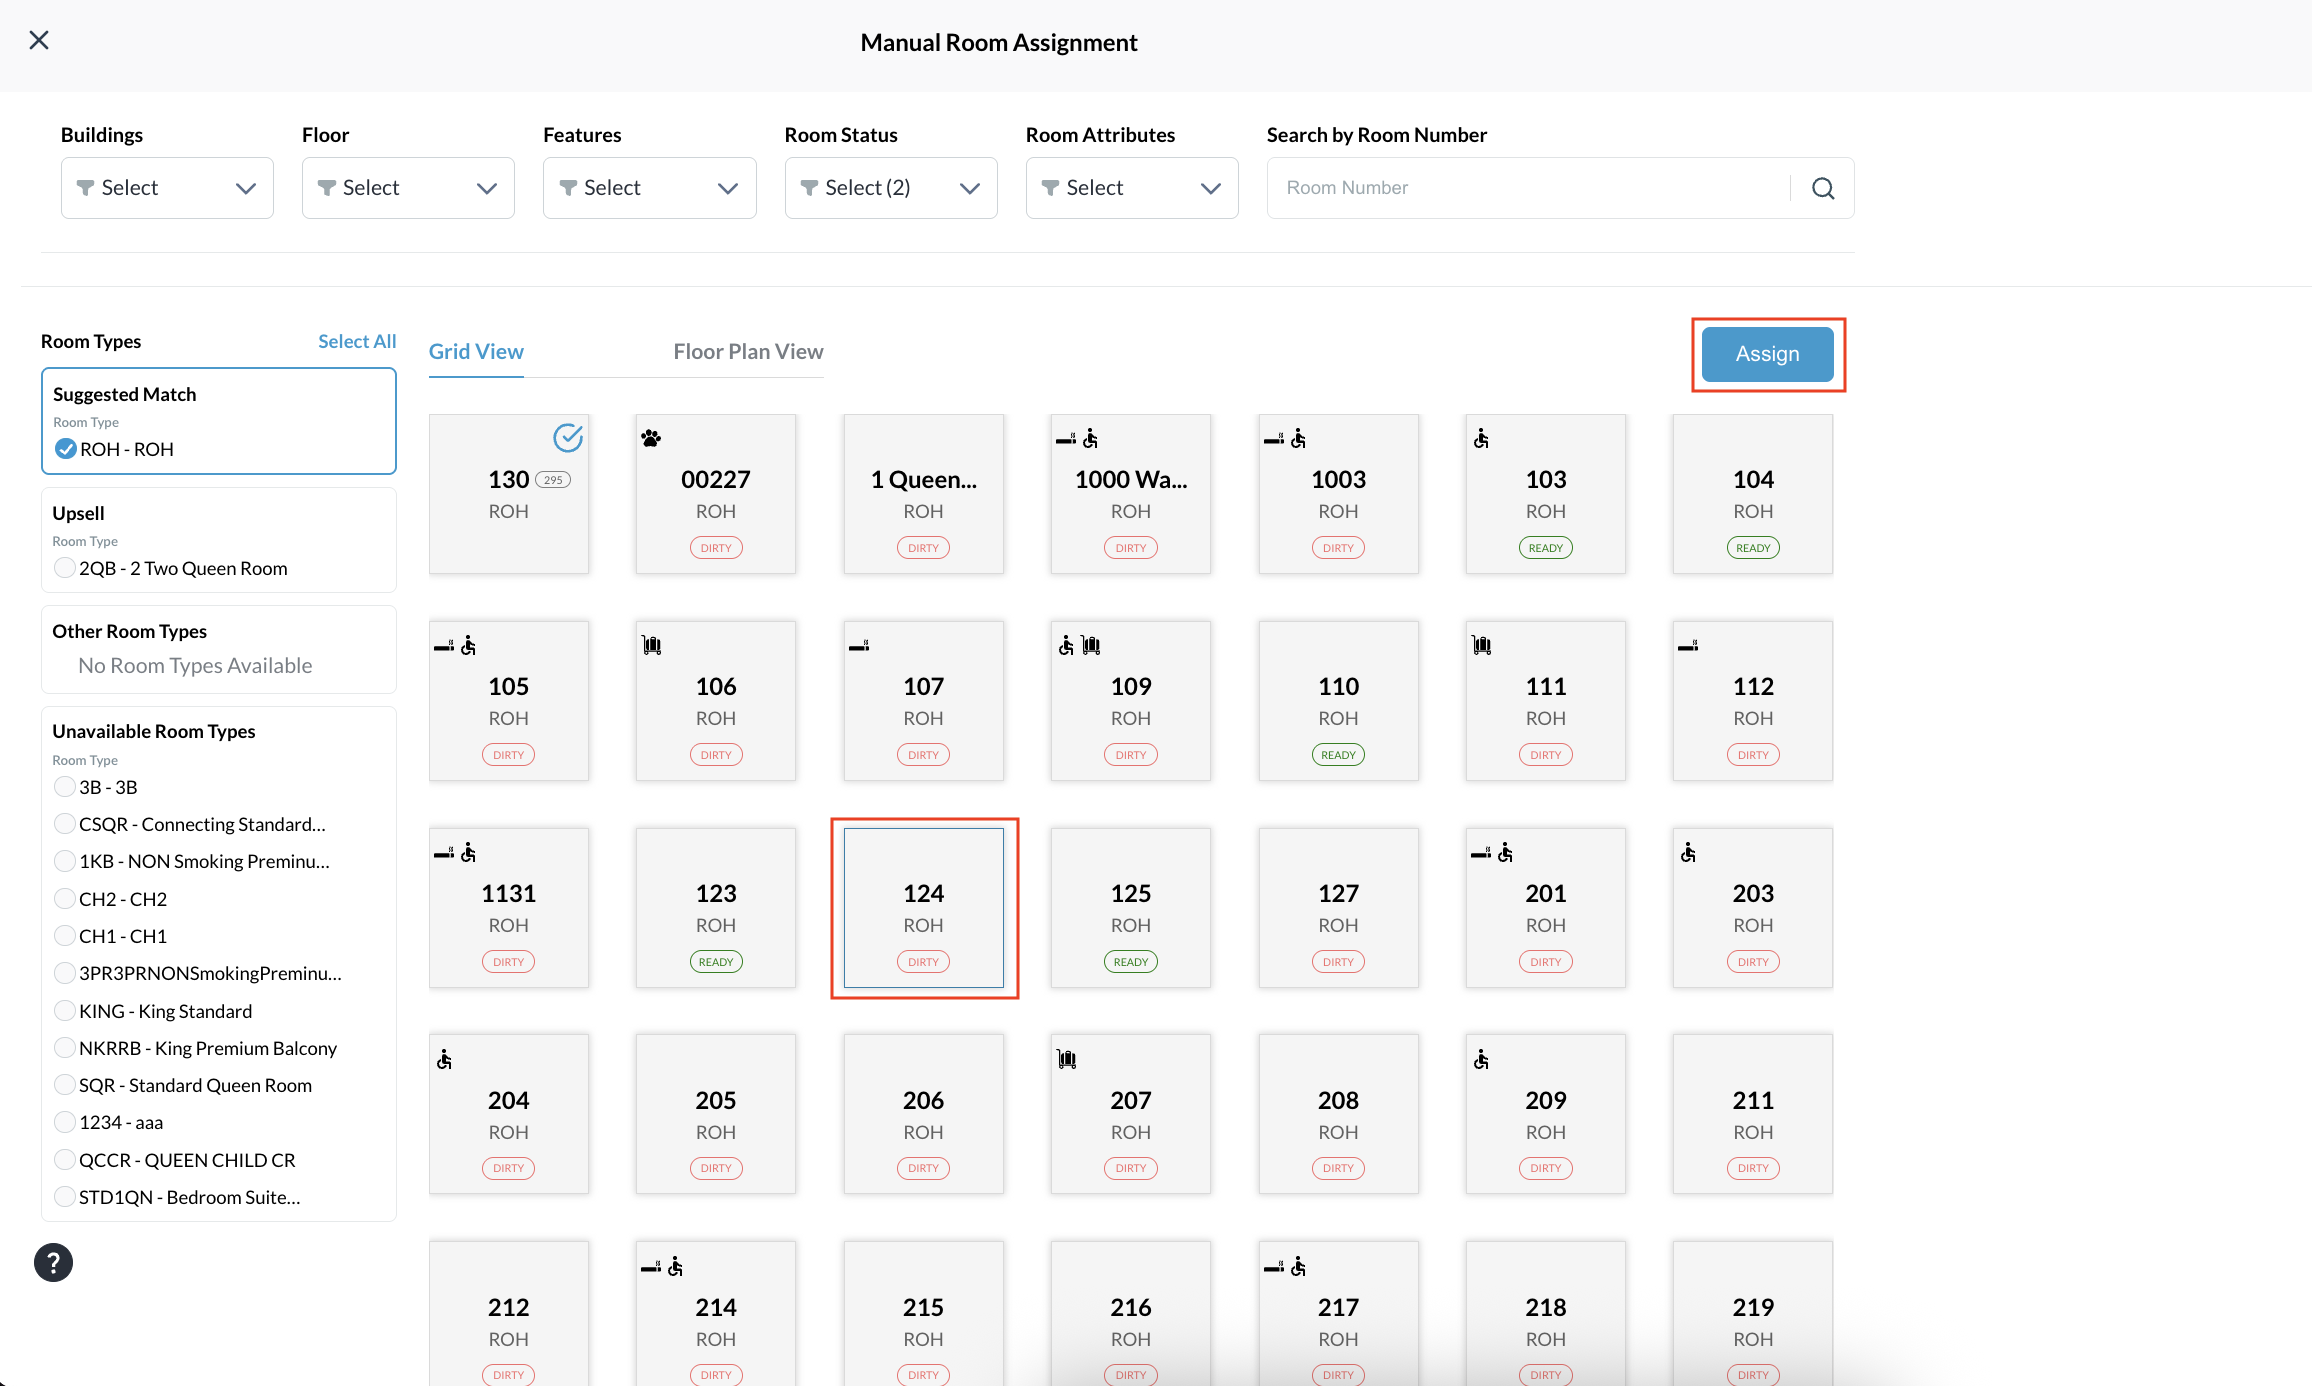2312x1386 pixels.
Task: Click the wheelchair icon on room 209
Action: [1481, 1059]
